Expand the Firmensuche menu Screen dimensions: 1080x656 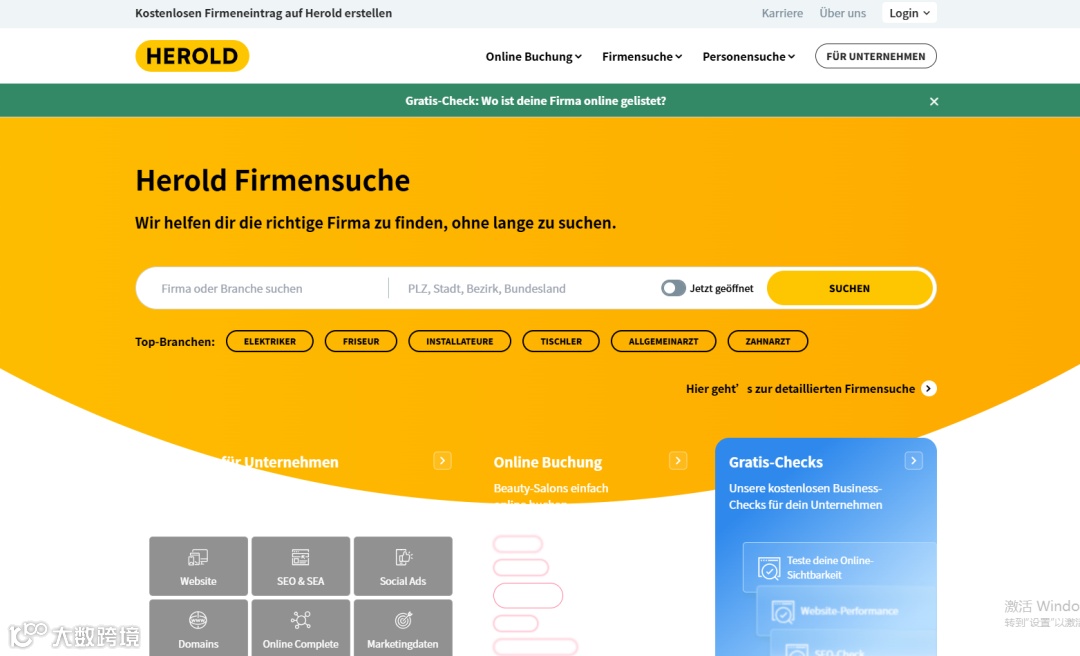(x=642, y=57)
